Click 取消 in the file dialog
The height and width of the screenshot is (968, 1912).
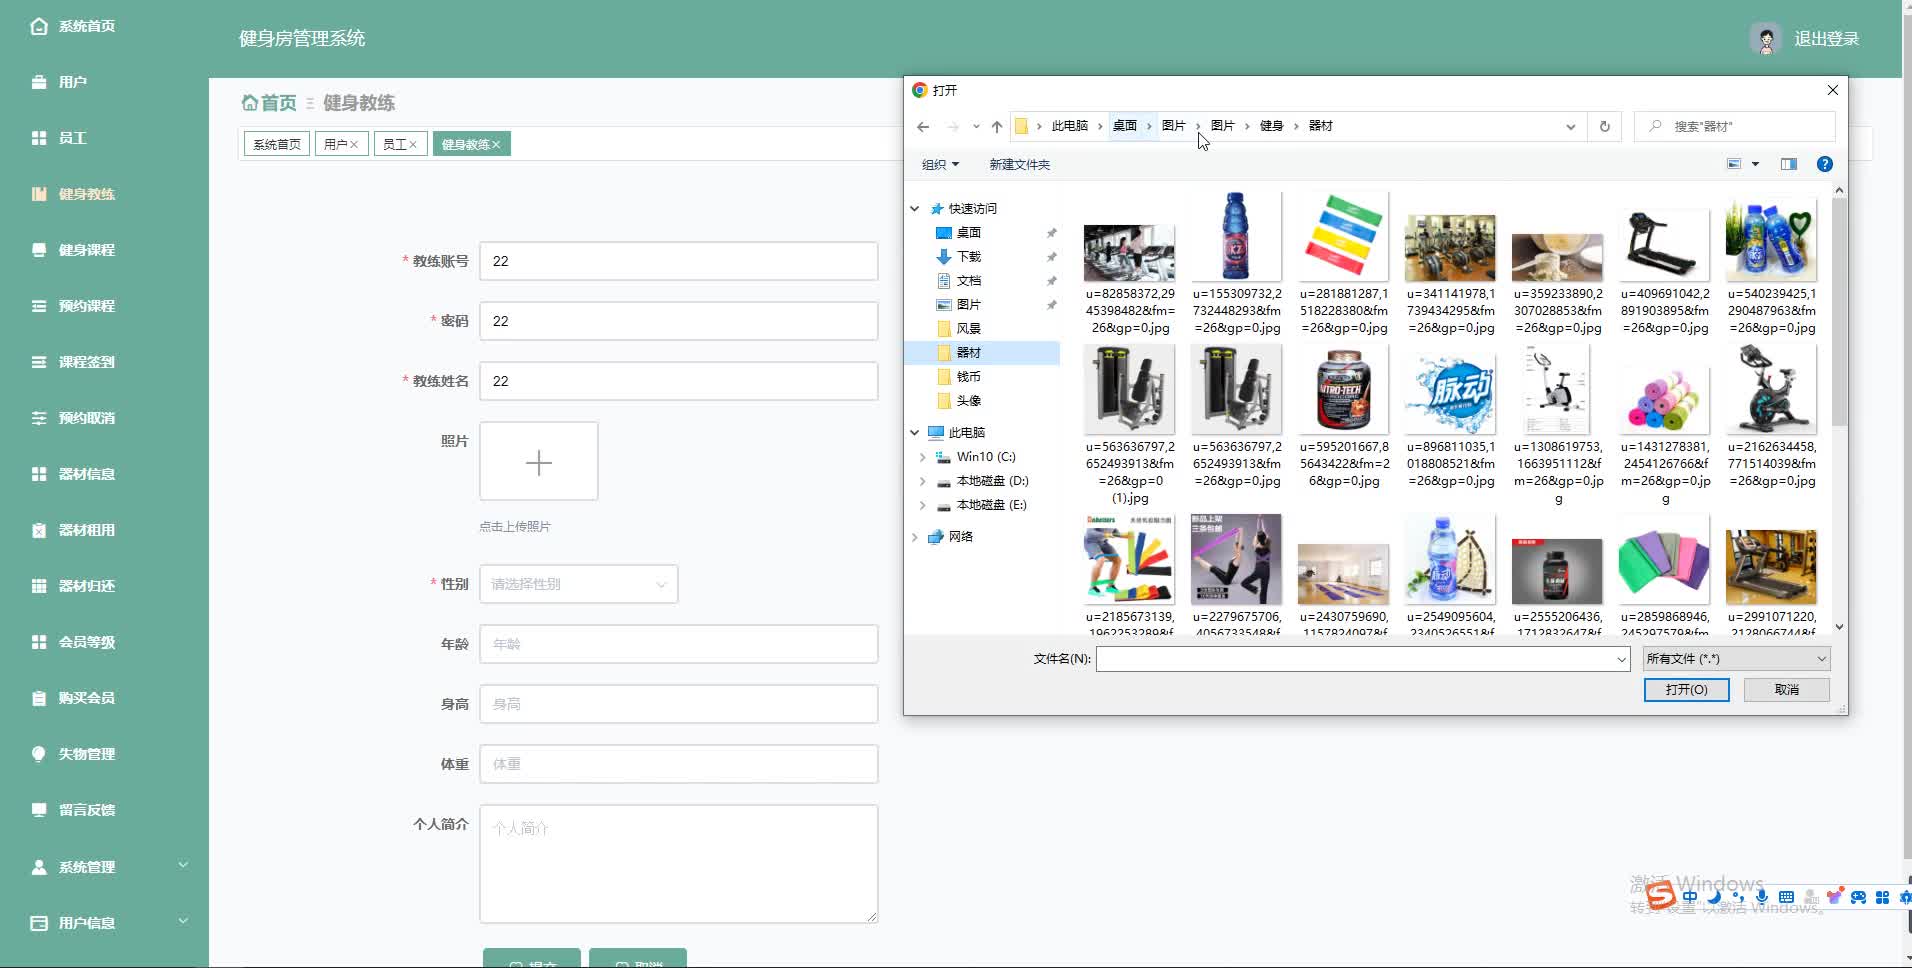[x=1787, y=690]
